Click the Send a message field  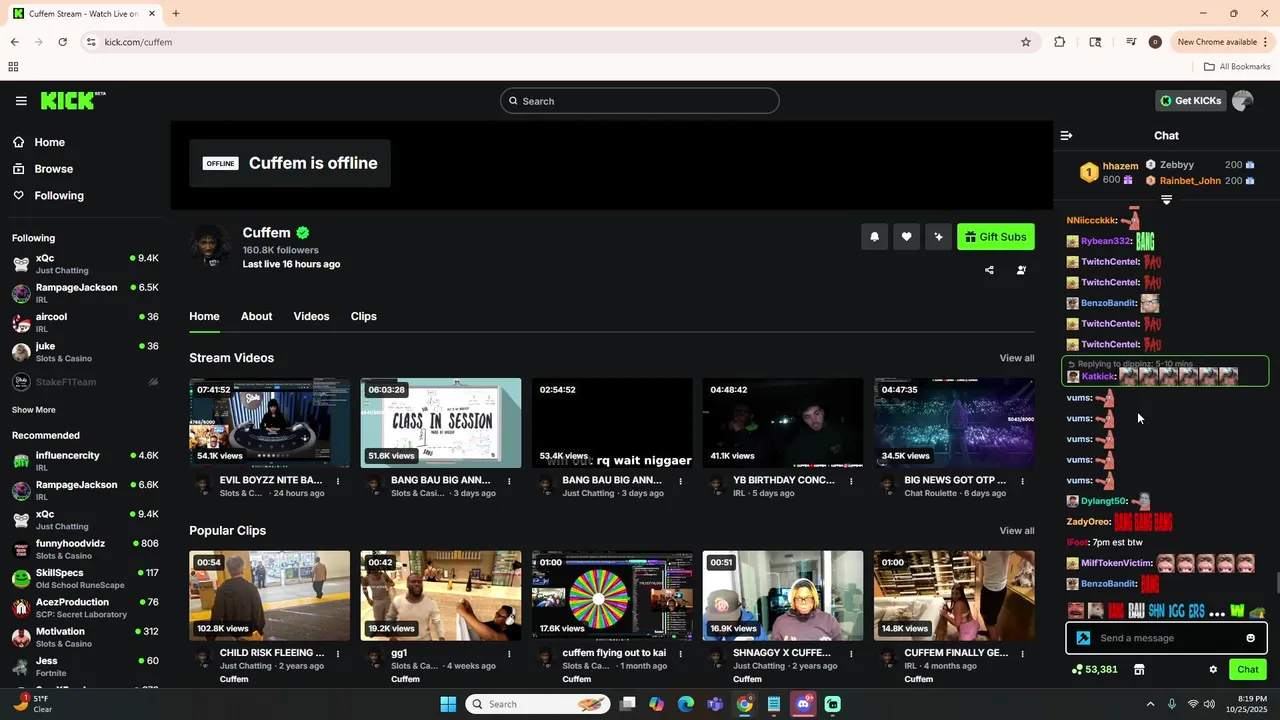click(1166, 638)
